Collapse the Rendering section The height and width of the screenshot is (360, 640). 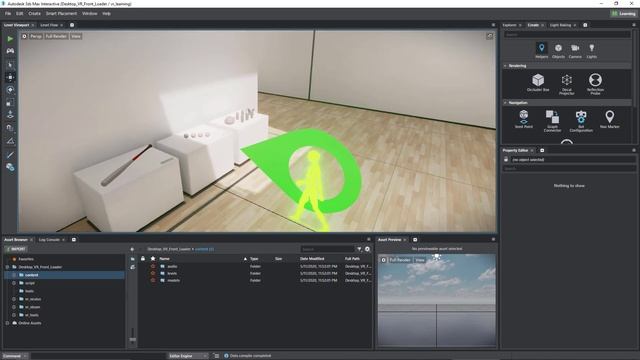point(505,66)
